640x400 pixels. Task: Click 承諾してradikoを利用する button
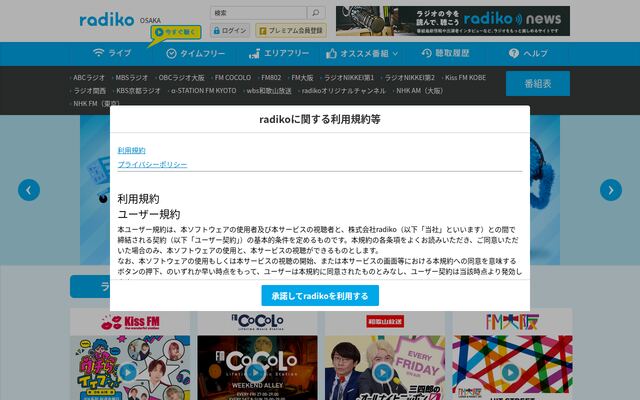320,296
